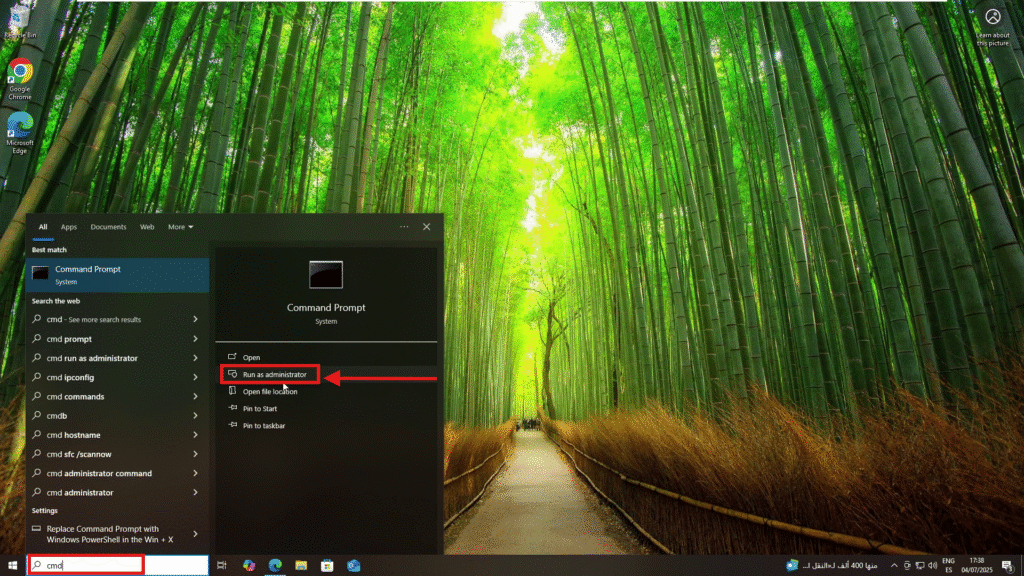Click the magnifier icon in the search box
Image resolution: width=1024 pixels, height=576 pixels.
[x=38, y=565]
